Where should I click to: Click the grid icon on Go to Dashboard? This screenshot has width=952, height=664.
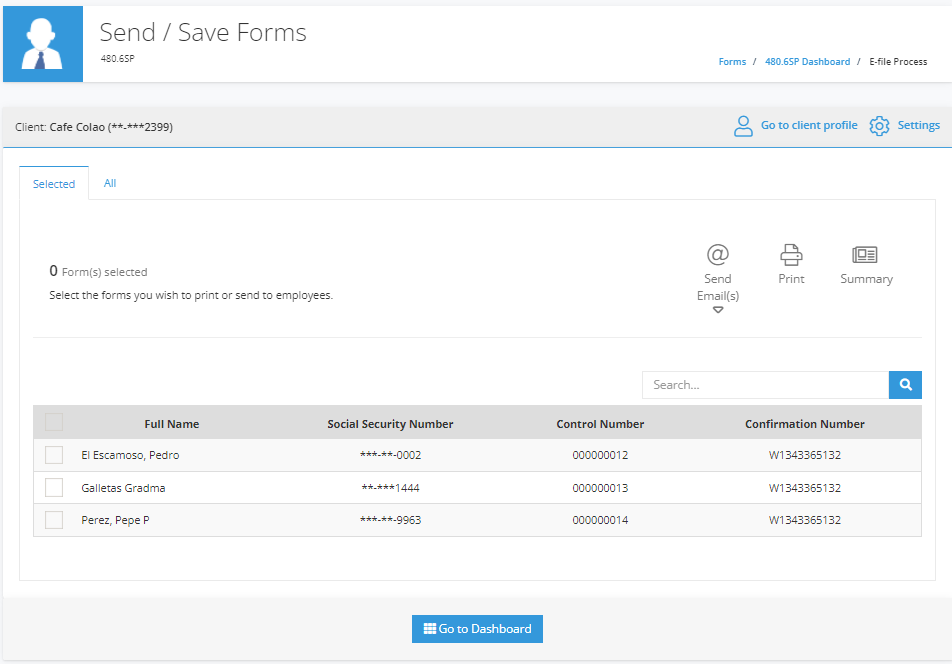coord(430,629)
